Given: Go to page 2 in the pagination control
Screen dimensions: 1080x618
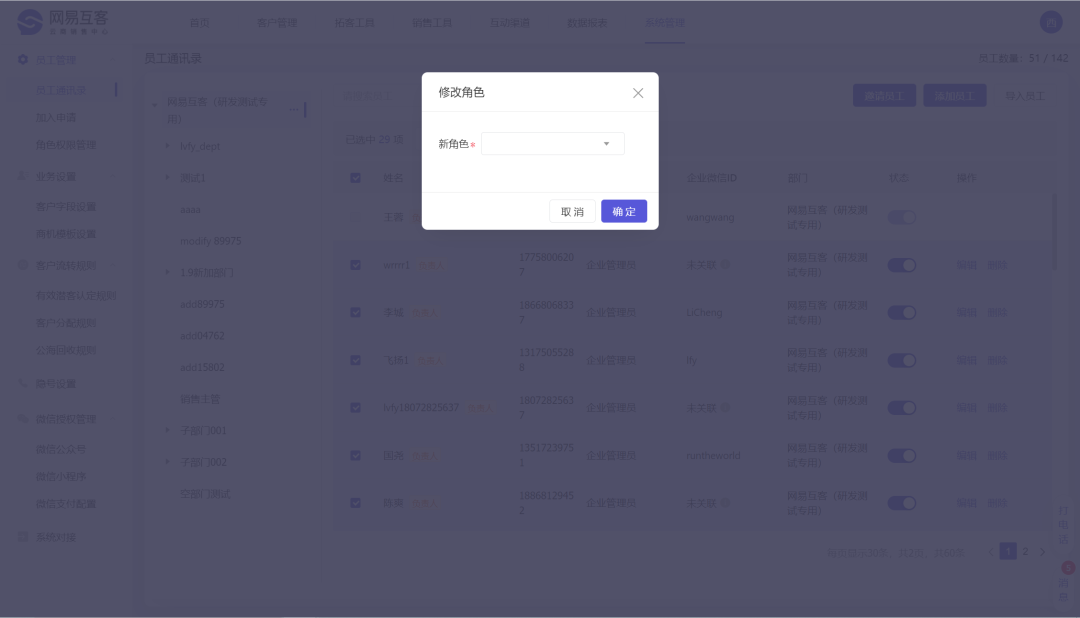Looking at the screenshot, I should point(1024,550).
